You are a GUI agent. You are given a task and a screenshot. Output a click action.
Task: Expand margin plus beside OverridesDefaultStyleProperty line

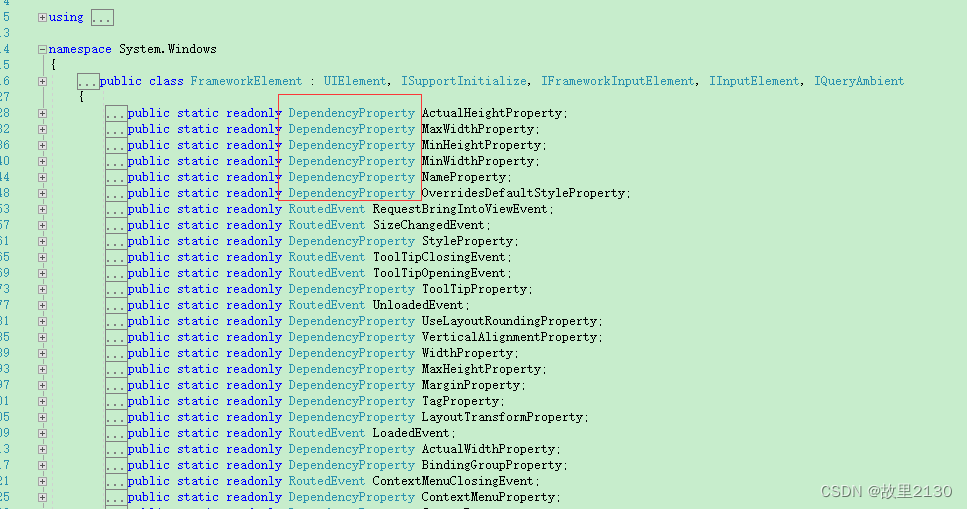point(42,194)
